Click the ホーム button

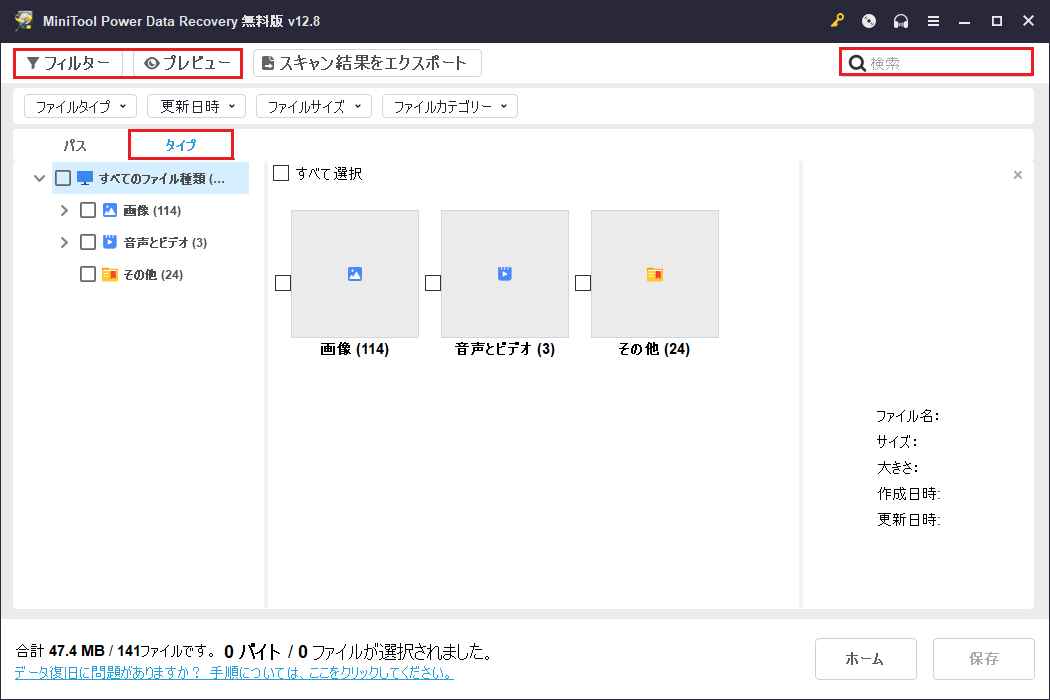click(866, 658)
